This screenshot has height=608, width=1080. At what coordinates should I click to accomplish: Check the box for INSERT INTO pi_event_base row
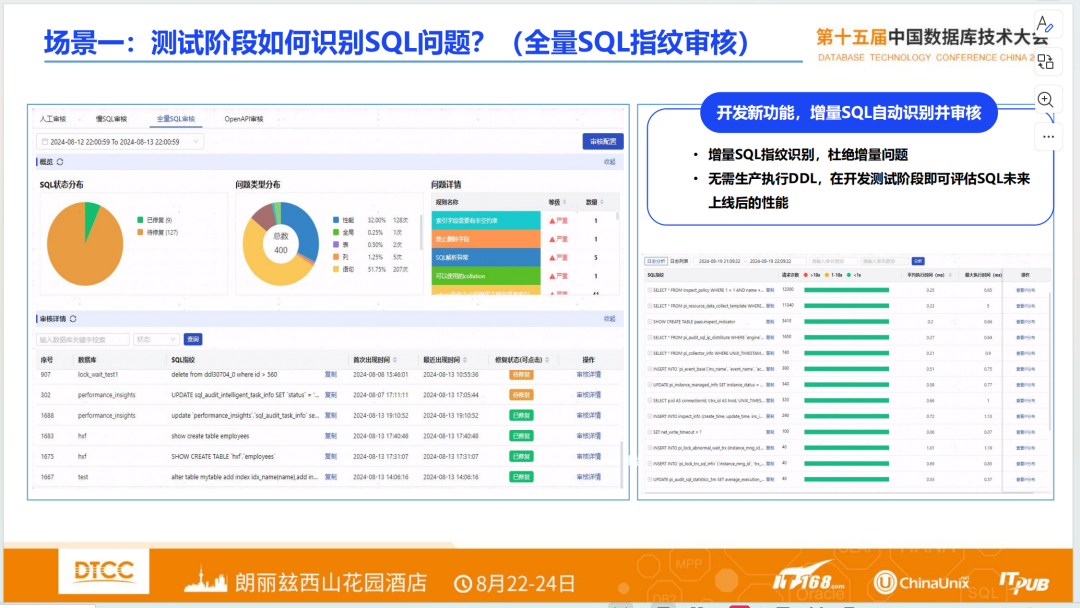coord(650,369)
